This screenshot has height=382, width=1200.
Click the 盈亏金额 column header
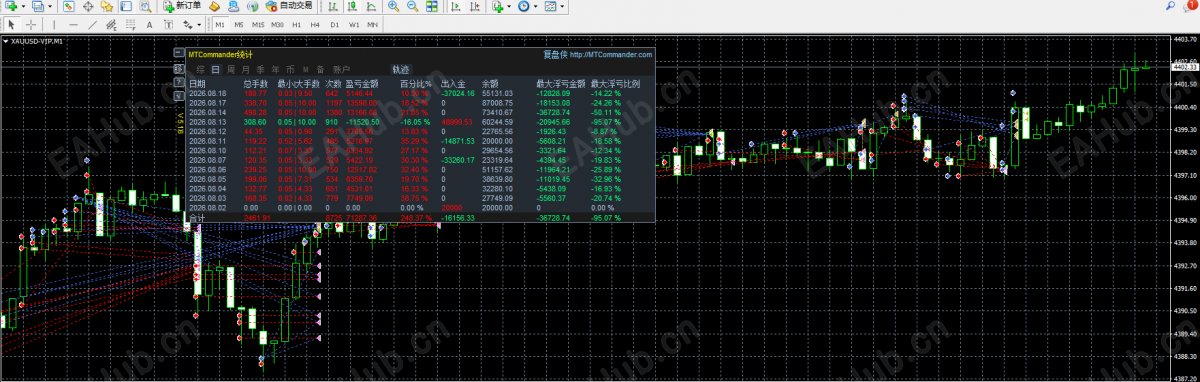[x=361, y=84]
